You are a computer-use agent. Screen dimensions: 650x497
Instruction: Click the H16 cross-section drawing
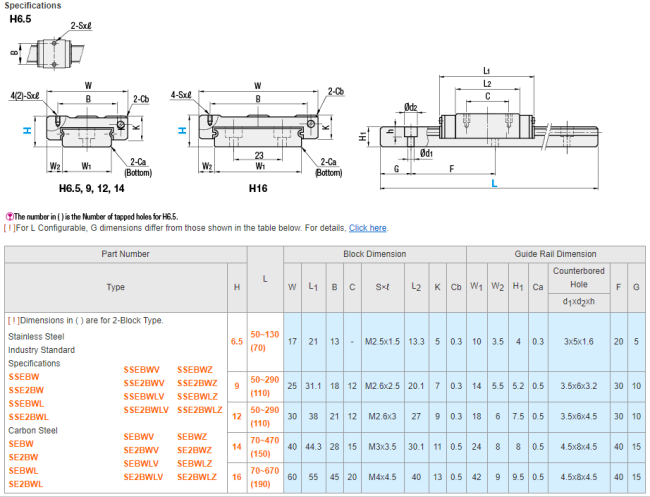point(257,130)
